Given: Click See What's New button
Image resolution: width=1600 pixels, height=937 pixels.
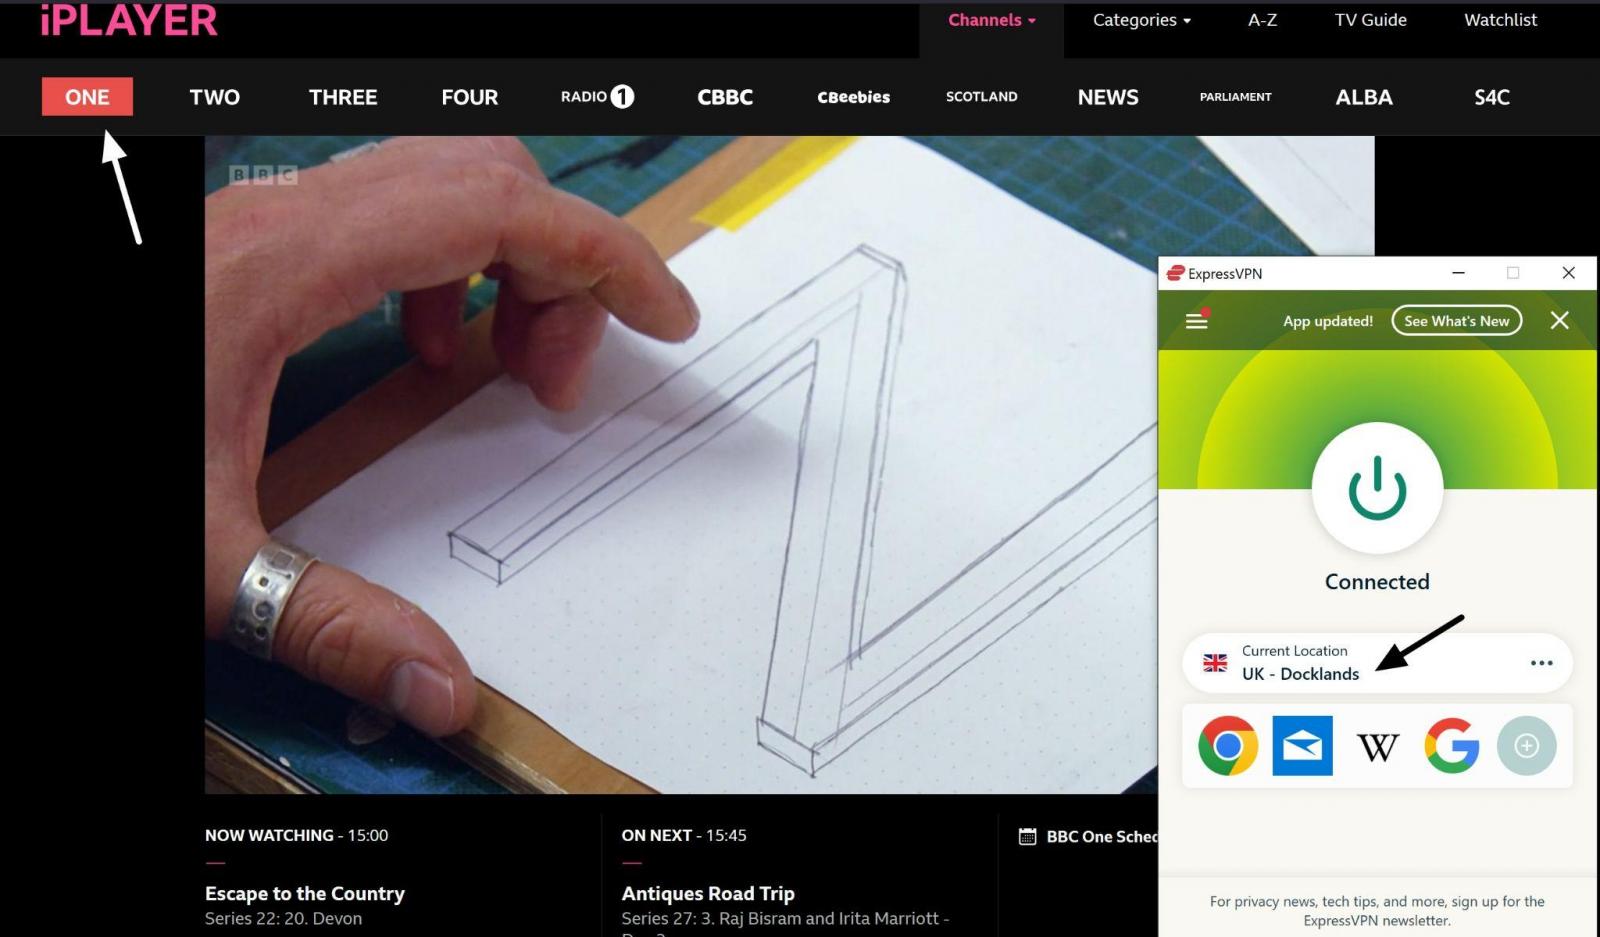Looking at the screenshot, I should coord(1457,321).
